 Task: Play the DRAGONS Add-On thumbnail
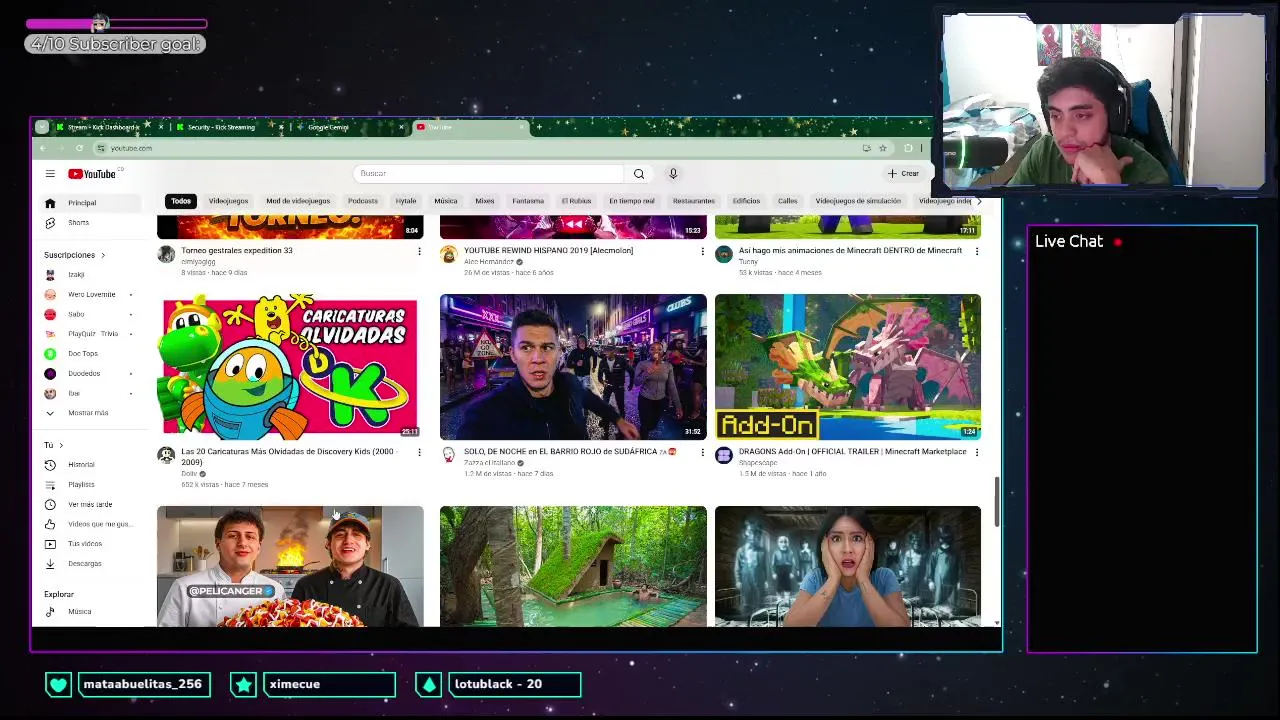(848, 367)
